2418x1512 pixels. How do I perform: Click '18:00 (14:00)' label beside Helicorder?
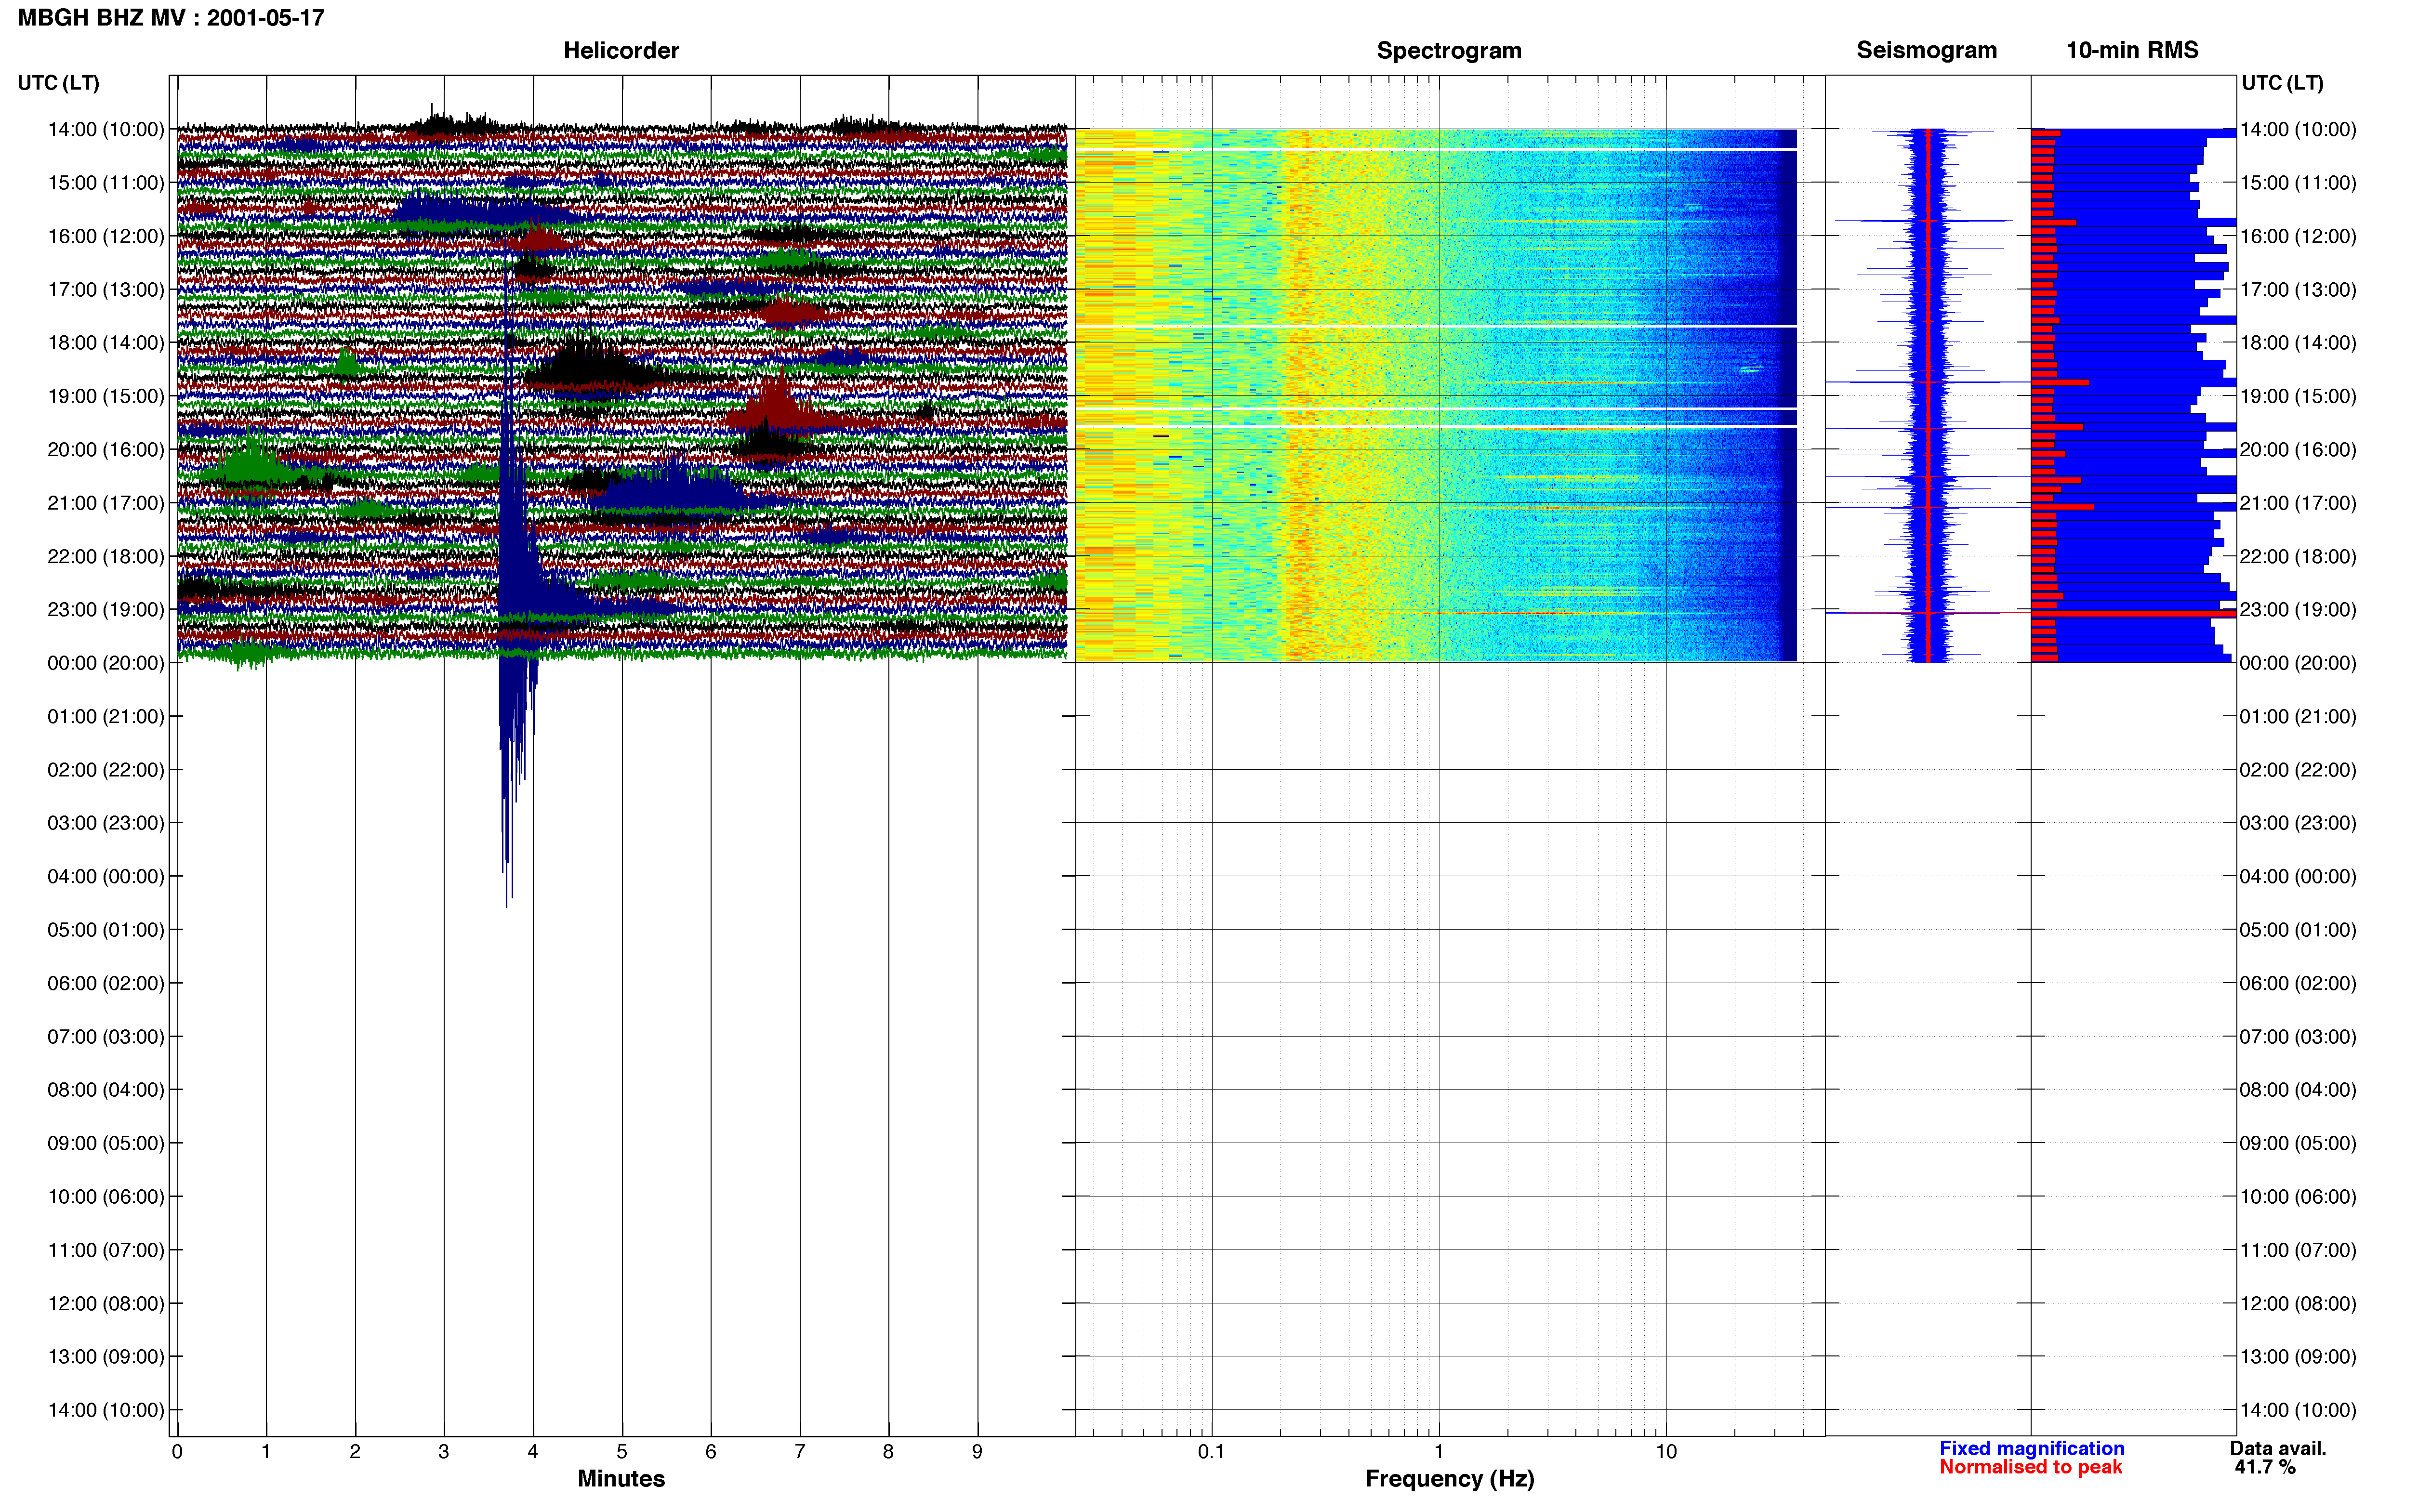point(106,343)
